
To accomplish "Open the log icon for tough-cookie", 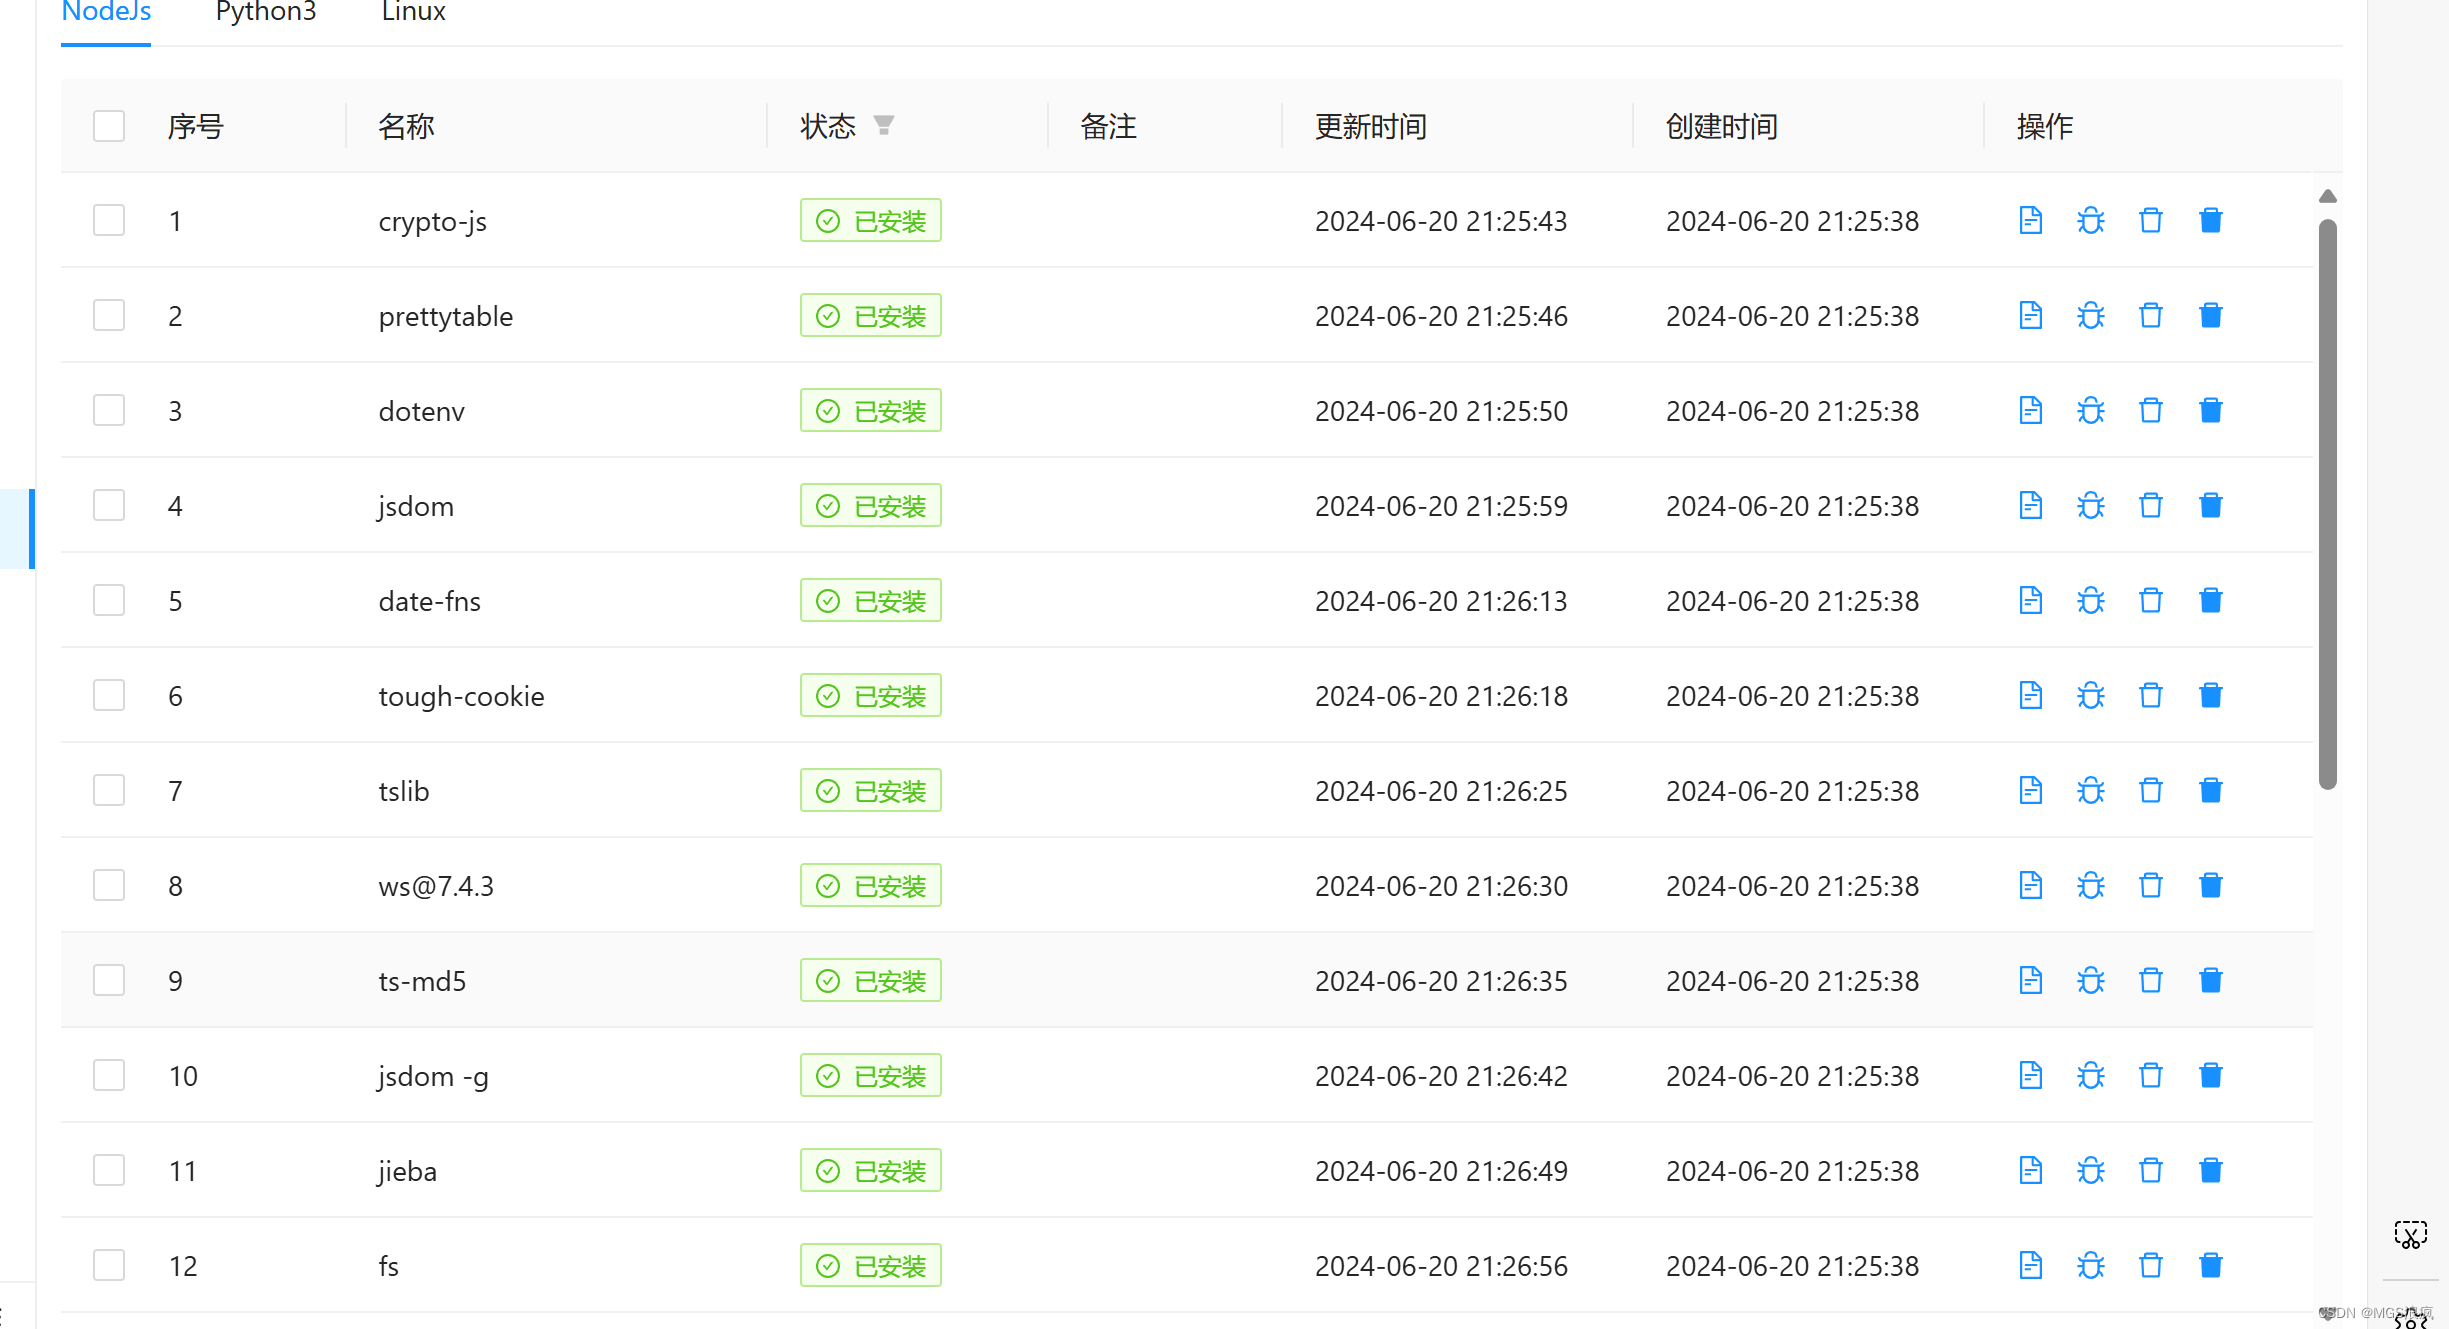I will coord(2030,696).
